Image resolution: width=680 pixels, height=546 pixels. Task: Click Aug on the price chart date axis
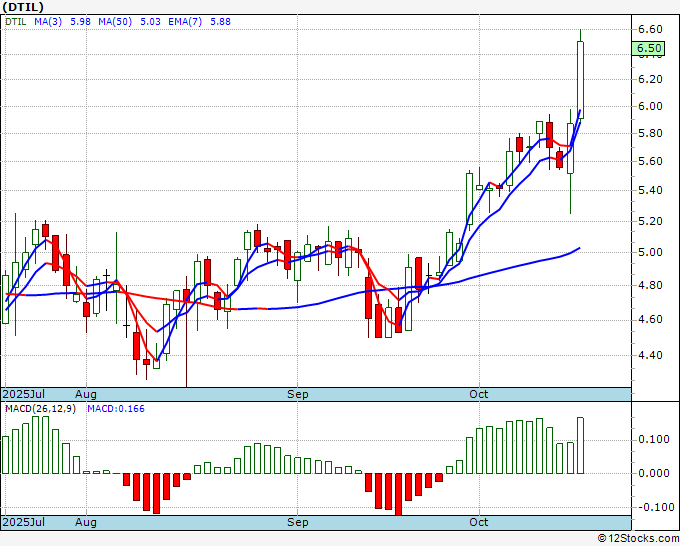pos(85,394)
